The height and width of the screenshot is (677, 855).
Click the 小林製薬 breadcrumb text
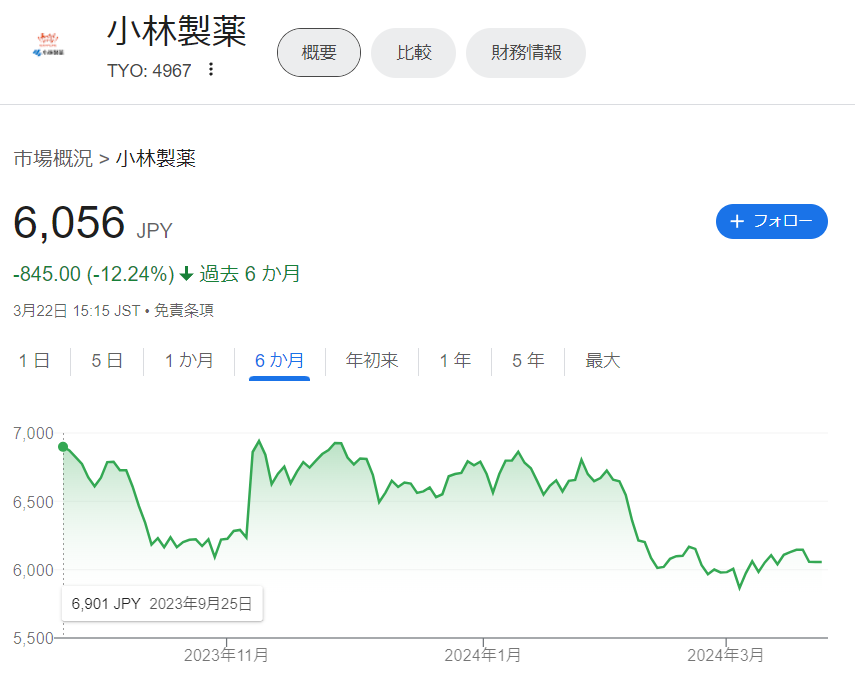tap(156, 158)
